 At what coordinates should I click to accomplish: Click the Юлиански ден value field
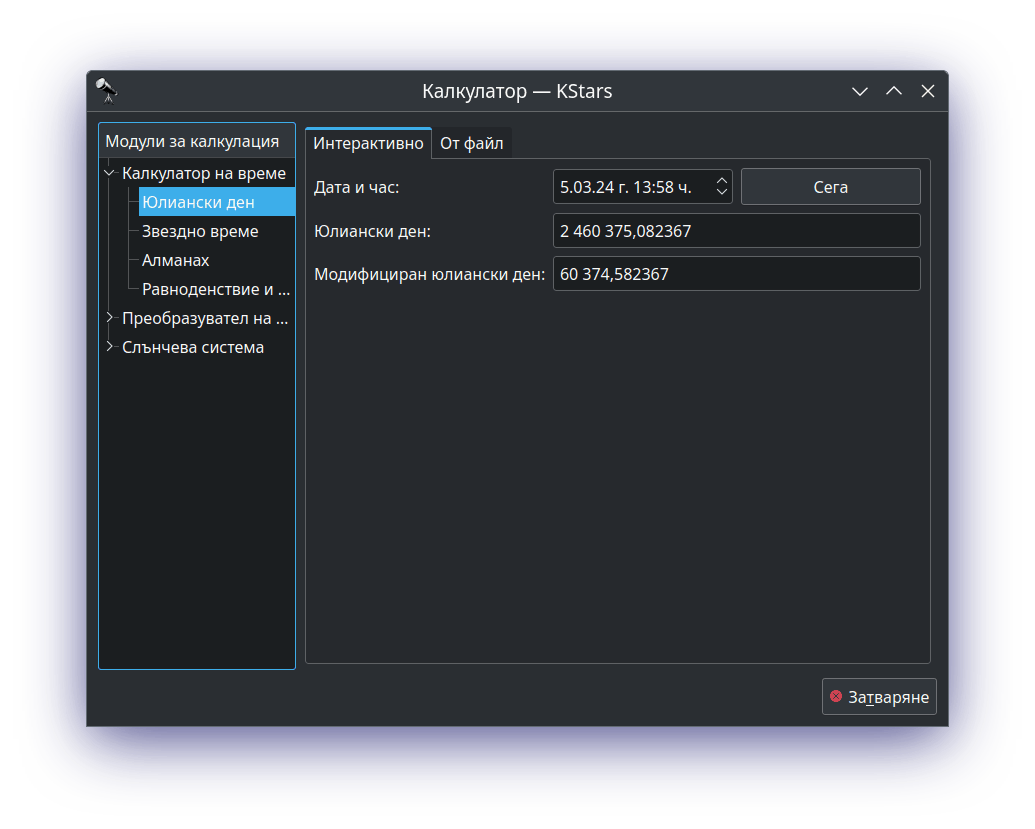pyautogui.click(x=736, y=231)
